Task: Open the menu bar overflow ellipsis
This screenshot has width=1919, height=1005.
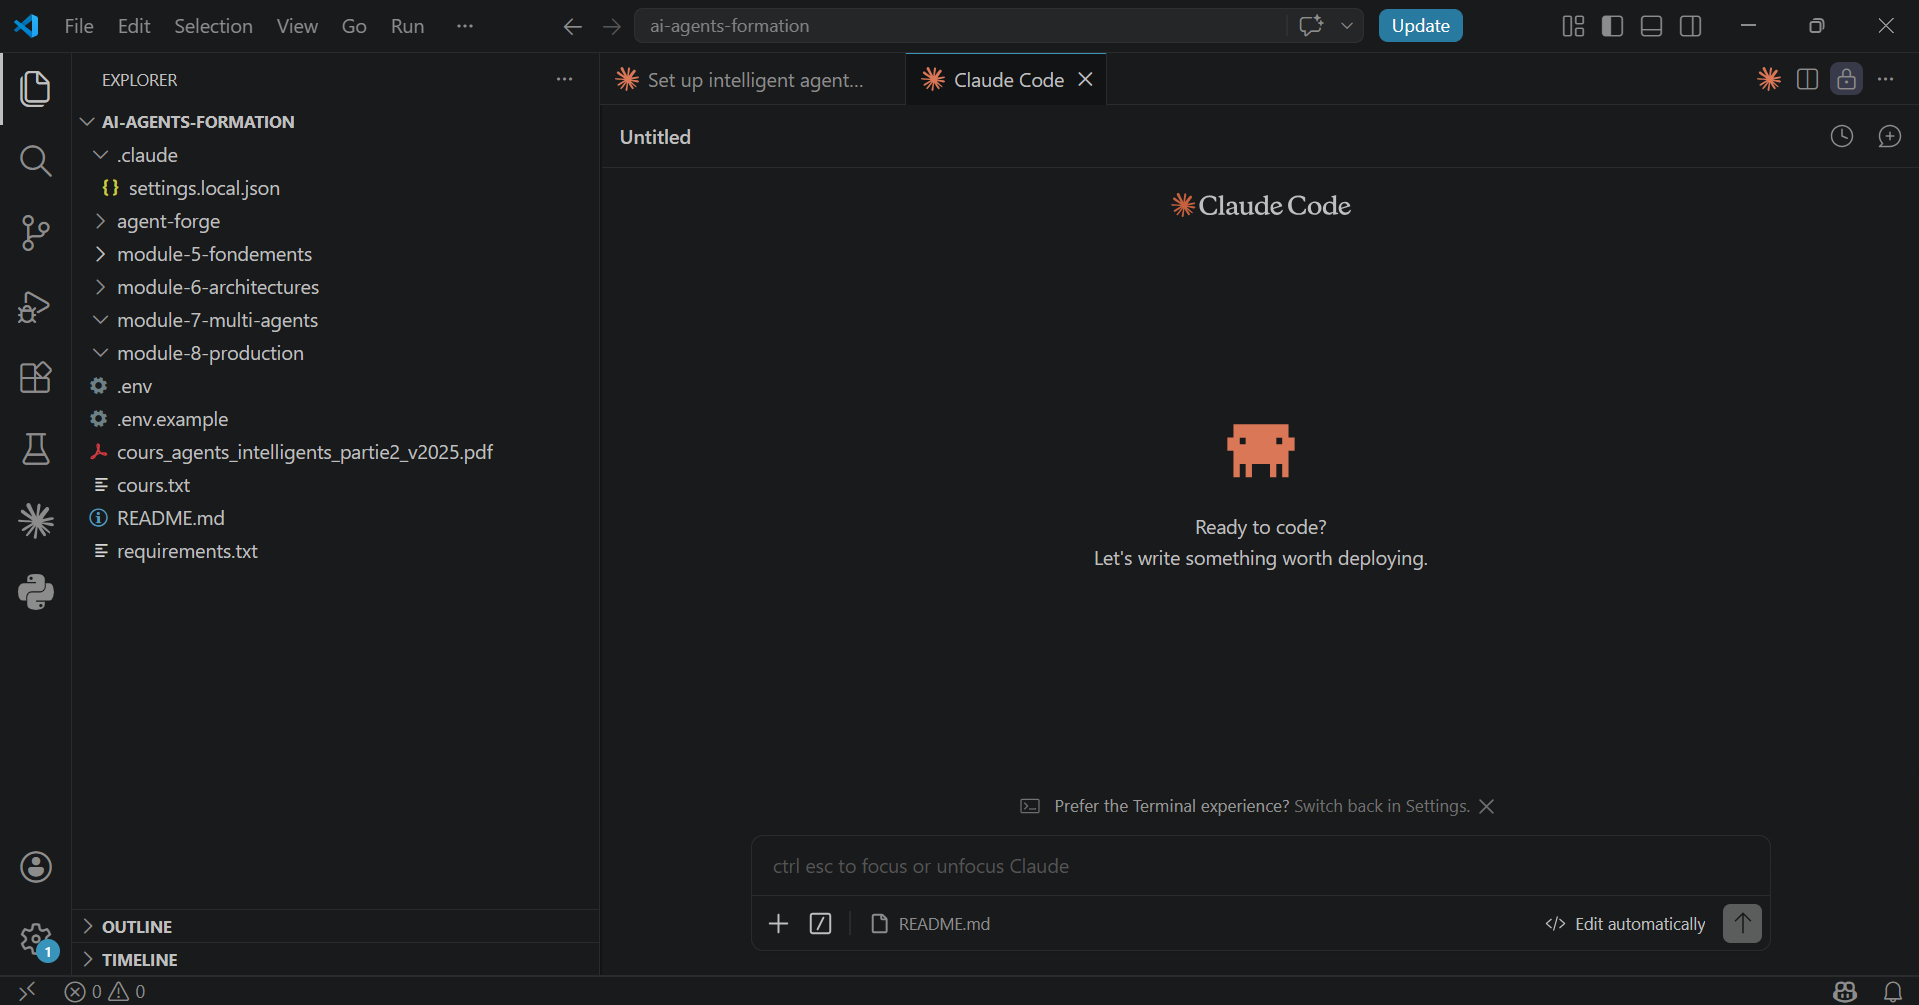Action: [x=464, y=26]
